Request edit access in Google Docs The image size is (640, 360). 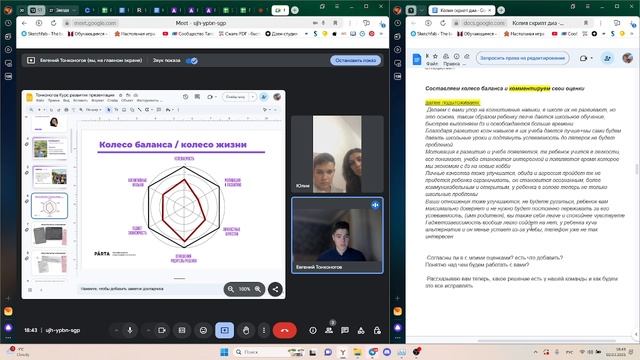(522, 58)
